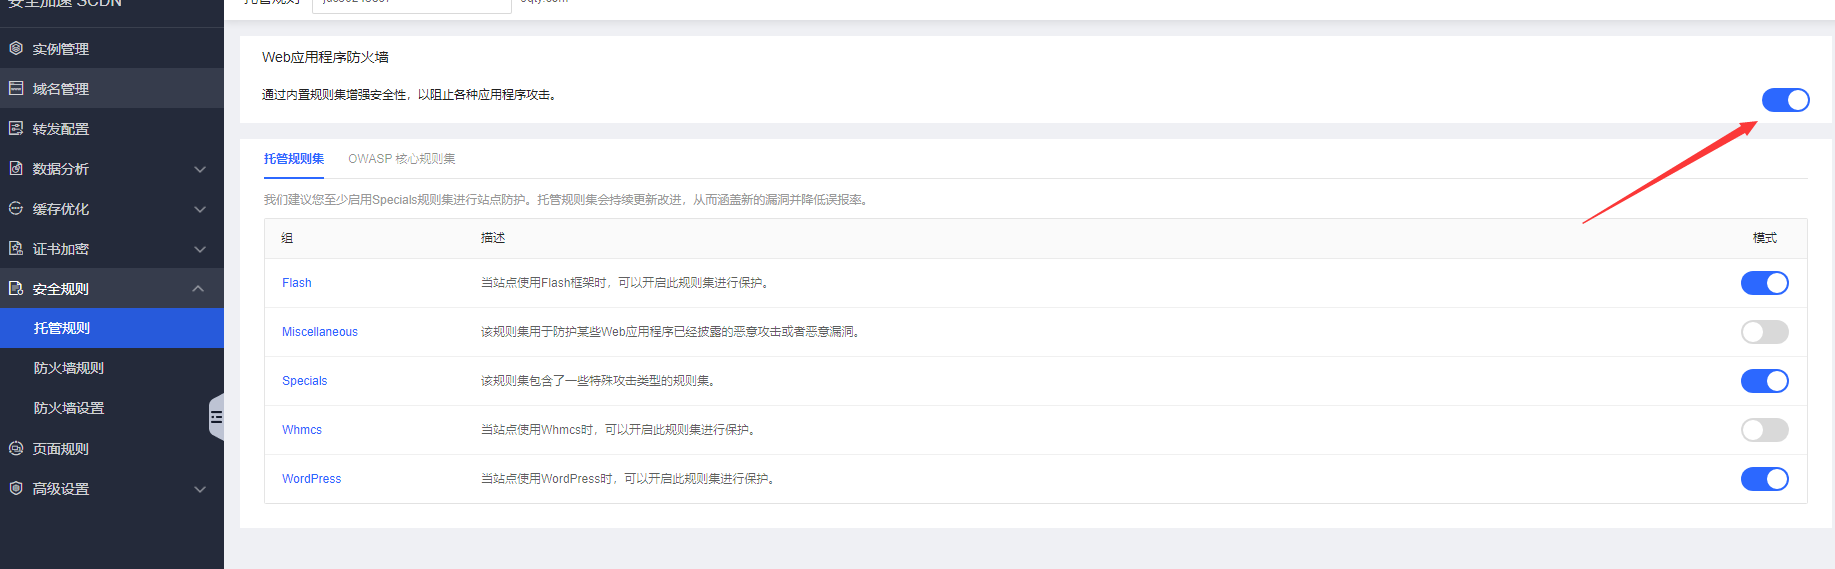
Task: Switch to the 托管规则集 tab
Action: 294,159
